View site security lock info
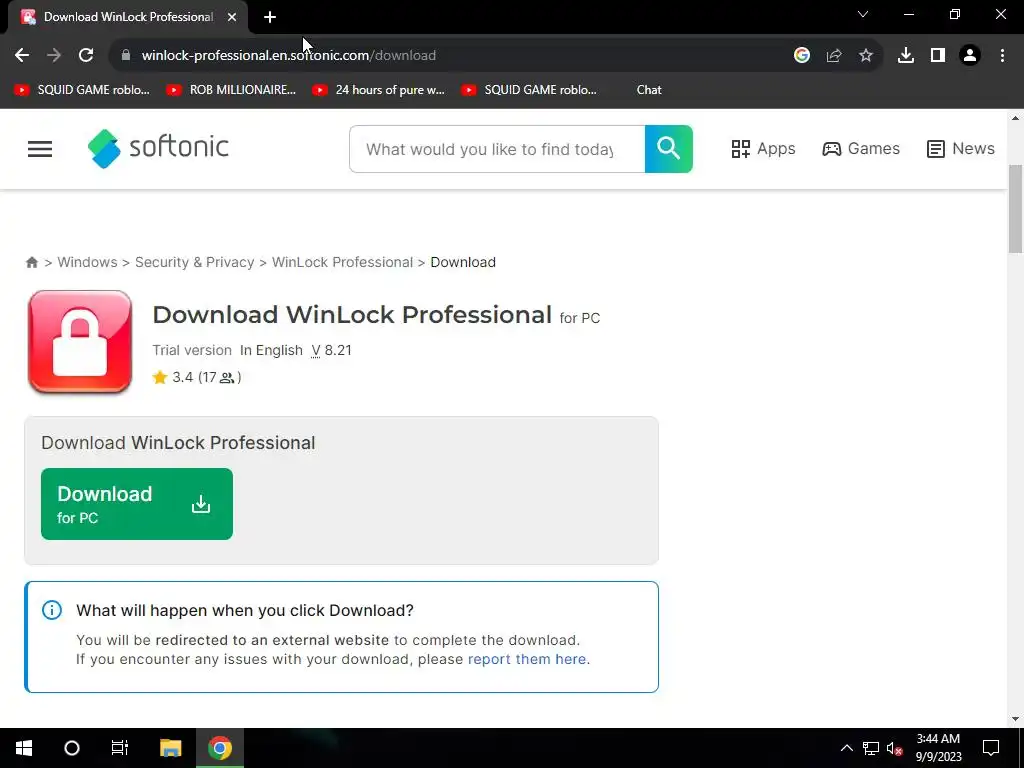Viewport: 1024px width, 768px height. pyautogui.click(x=126, y=56)
